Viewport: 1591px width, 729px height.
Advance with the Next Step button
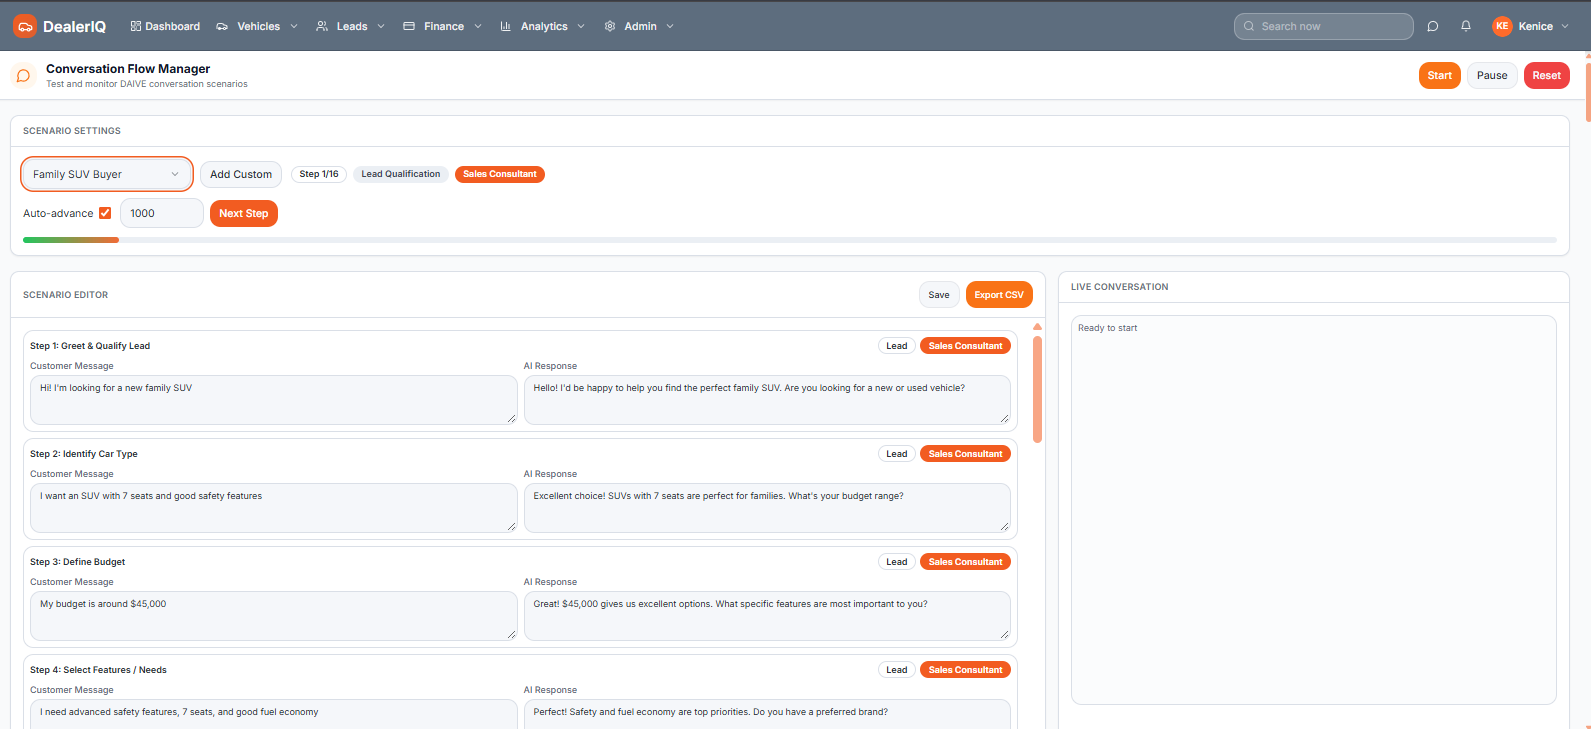tap(244, 213)
